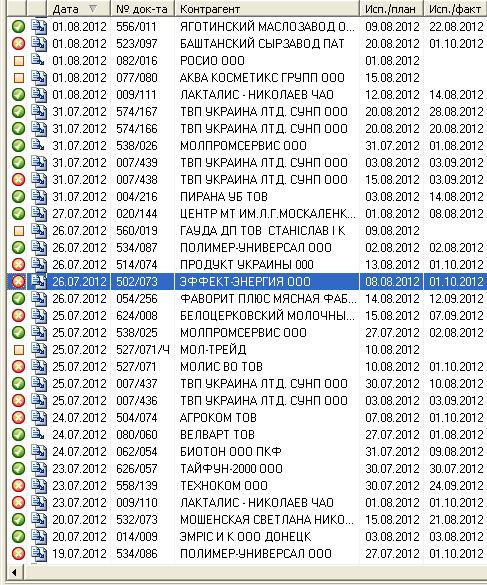Click document icon for row 009/110
Screen dimensions: 487x585
pyautogui.click(x=39, y=503)
